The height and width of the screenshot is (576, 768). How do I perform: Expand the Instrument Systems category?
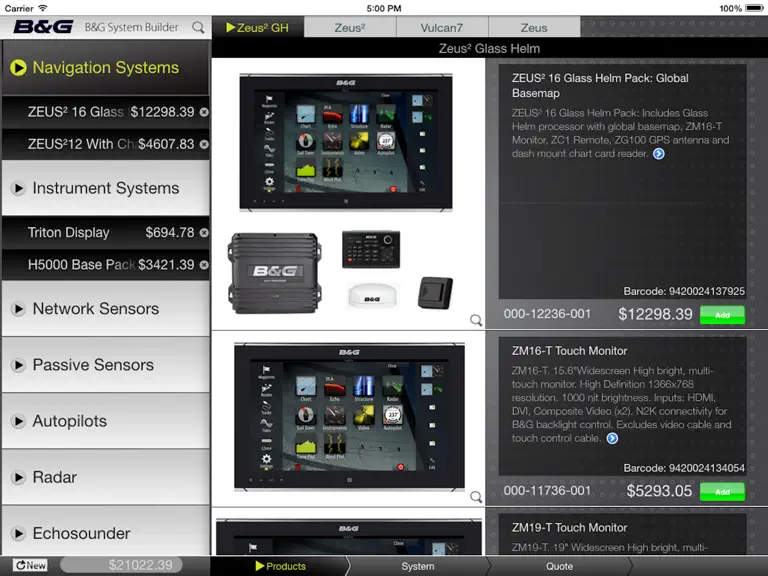tap(106, 188)
